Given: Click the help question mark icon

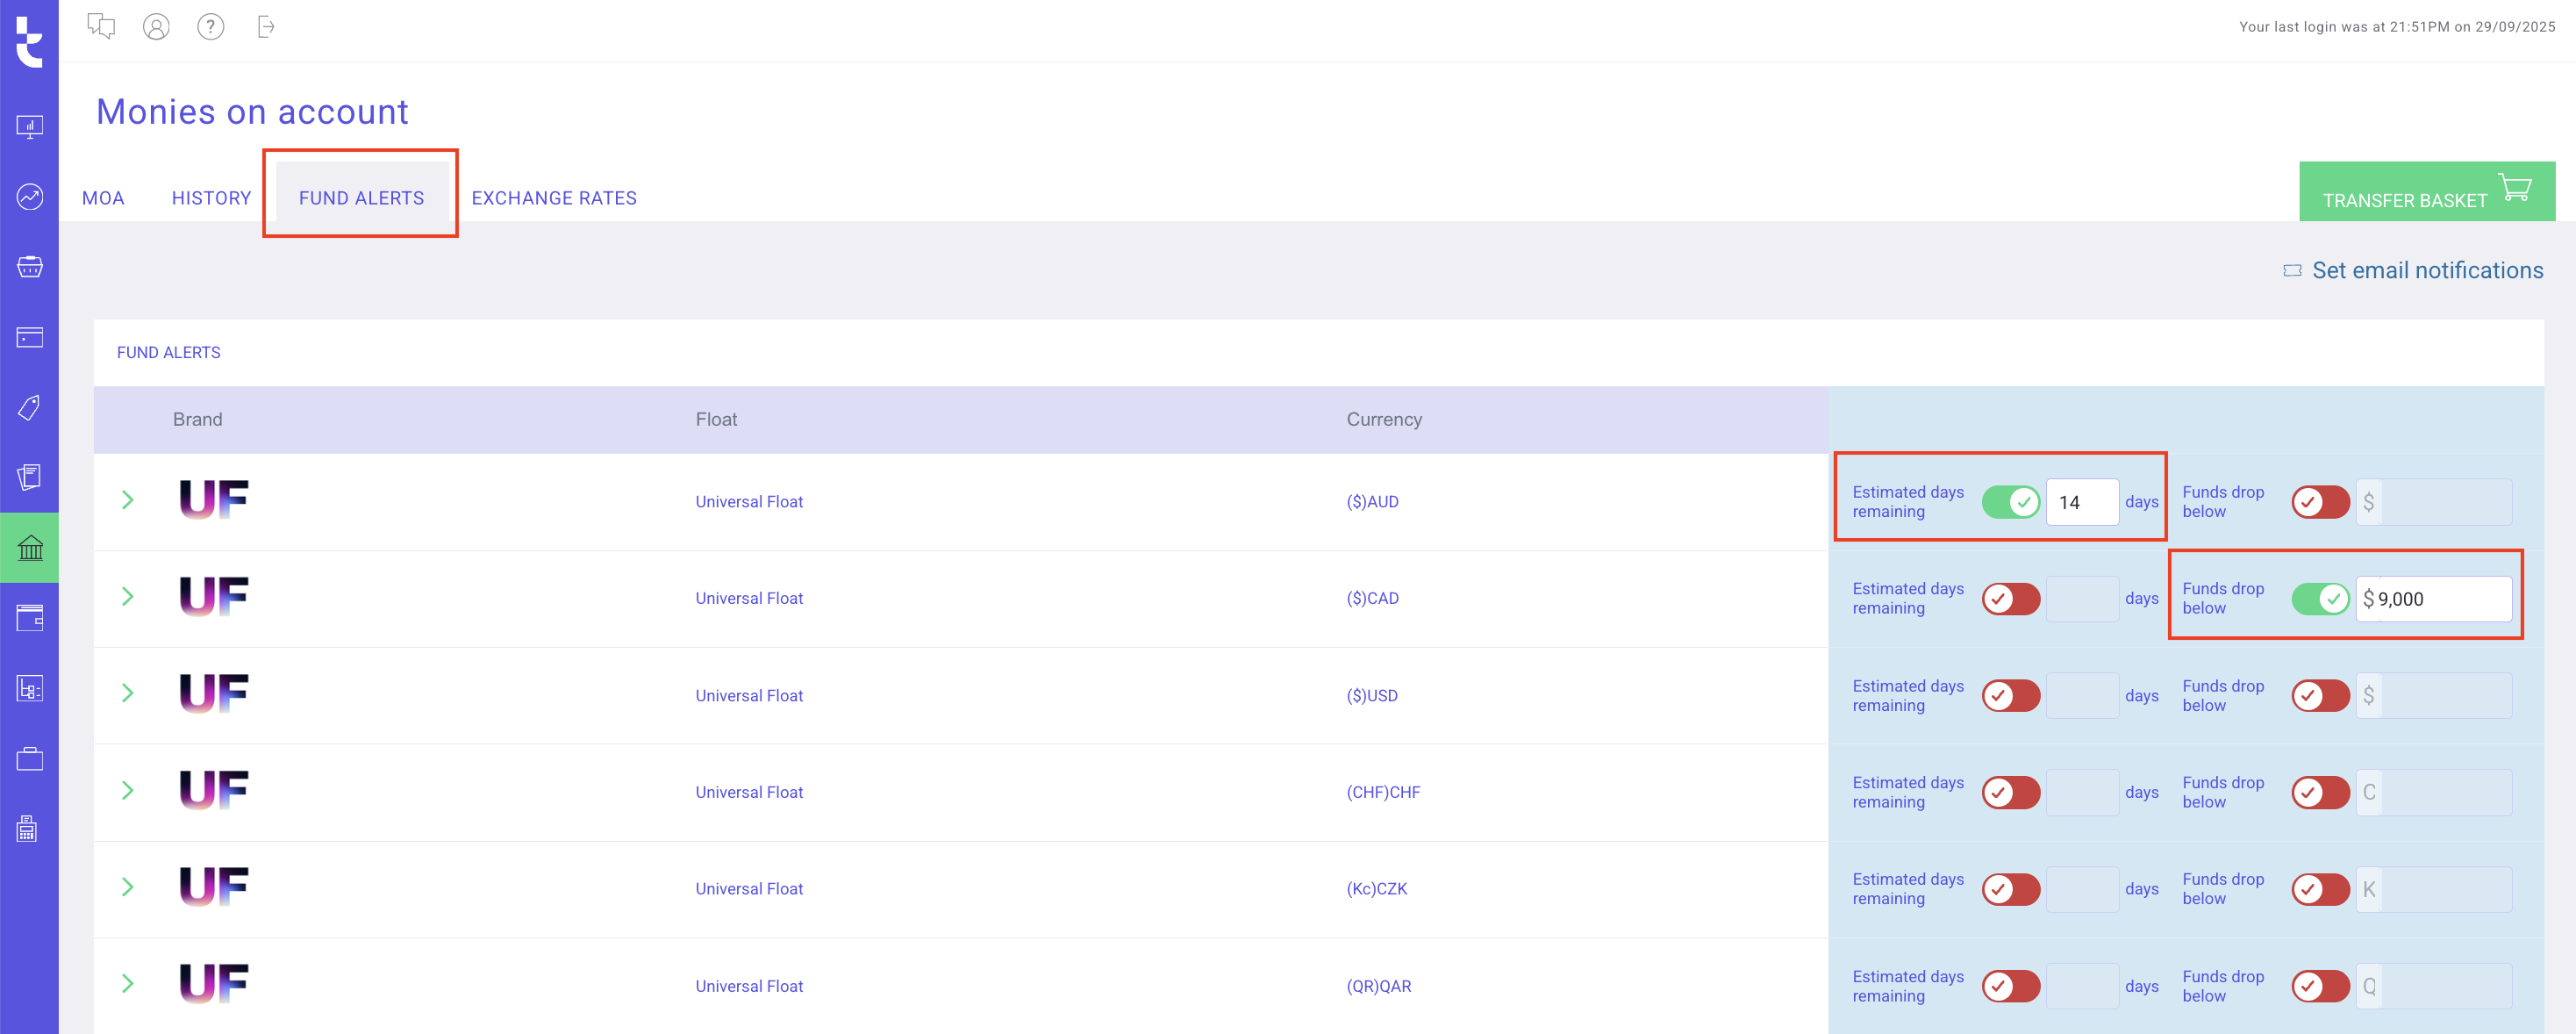Looking at the screenshot, I should click(210, 27).
